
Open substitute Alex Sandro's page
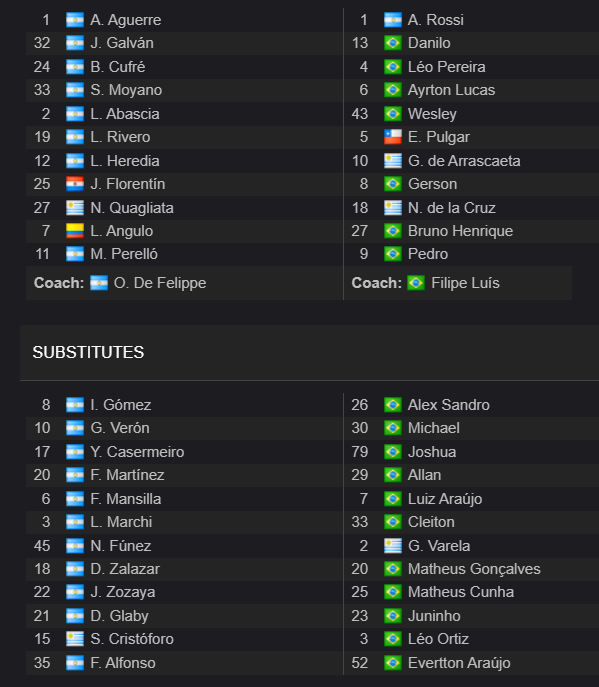pos(449,405)
